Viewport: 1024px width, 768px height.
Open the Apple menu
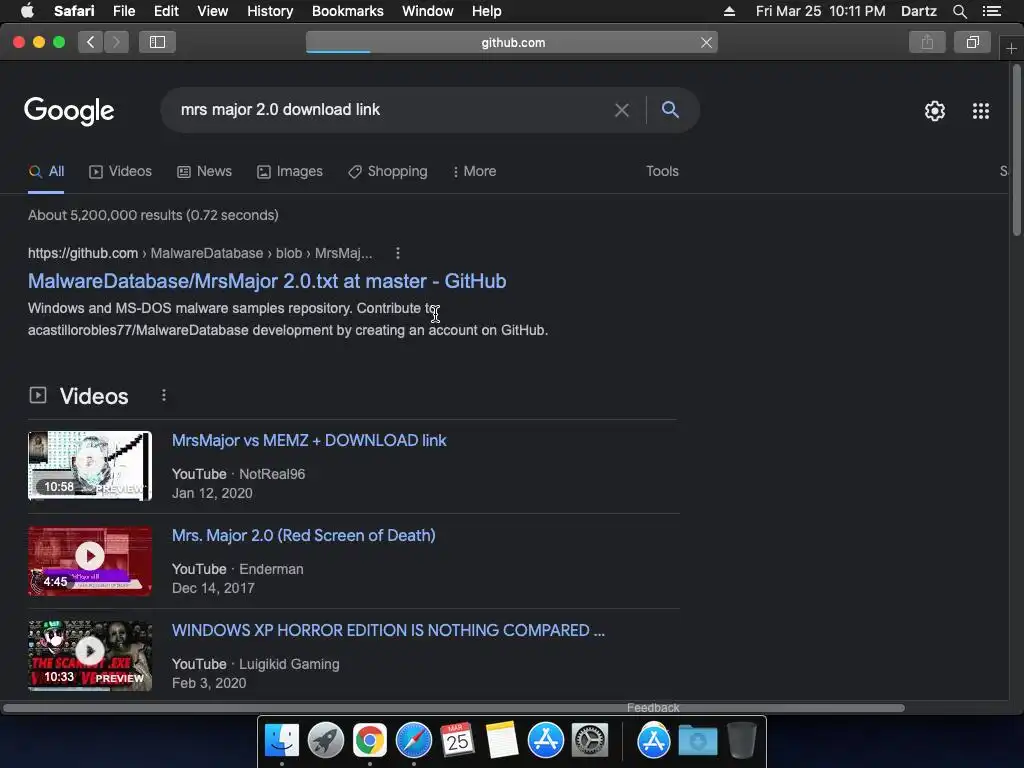coord(27,11)
